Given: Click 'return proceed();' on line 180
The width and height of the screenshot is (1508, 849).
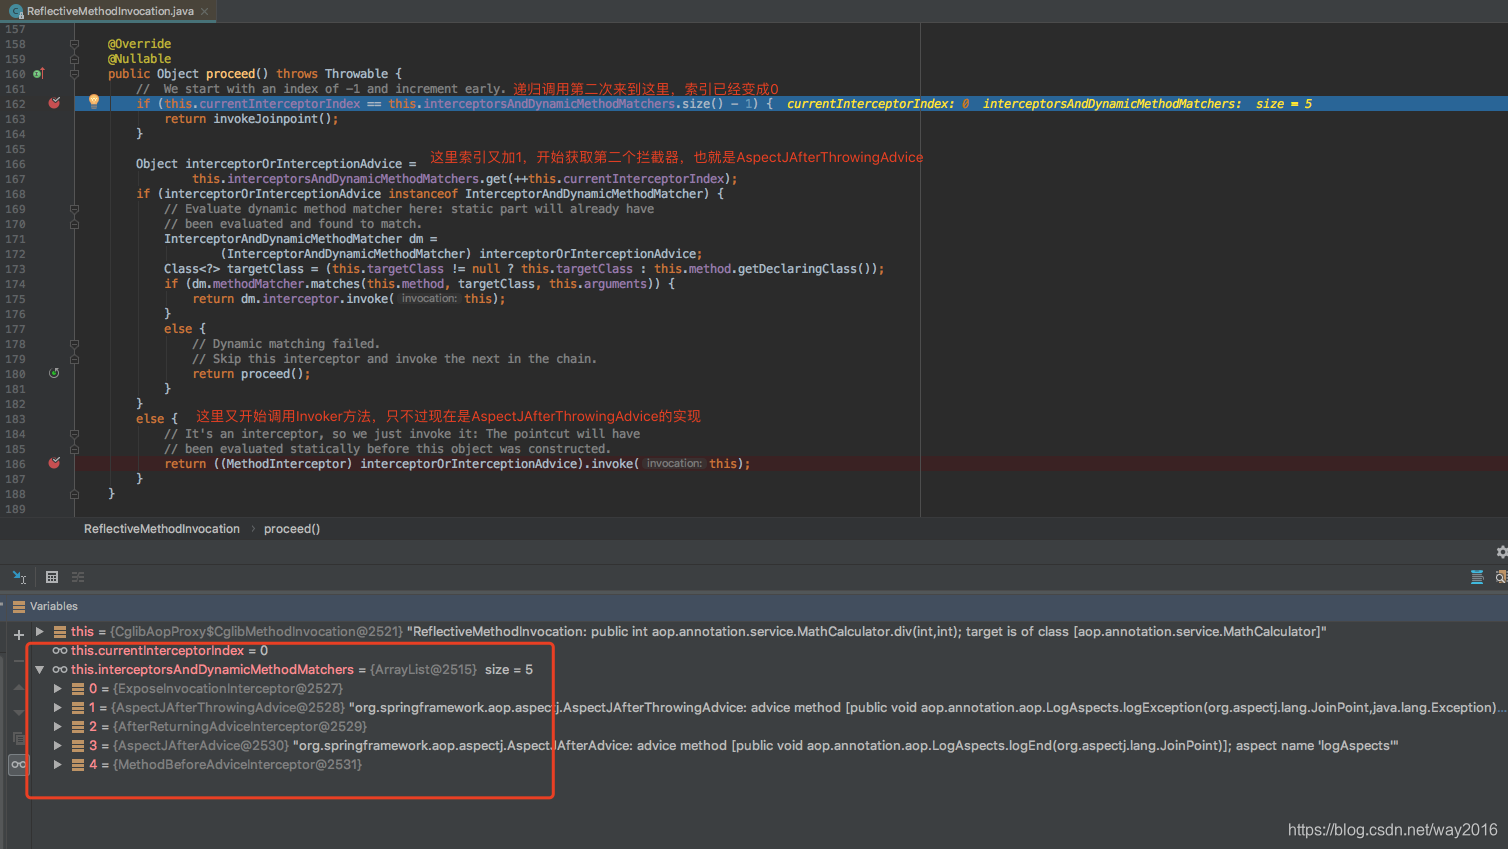Looking at the screenshot, I should click(x=251, y=374).
